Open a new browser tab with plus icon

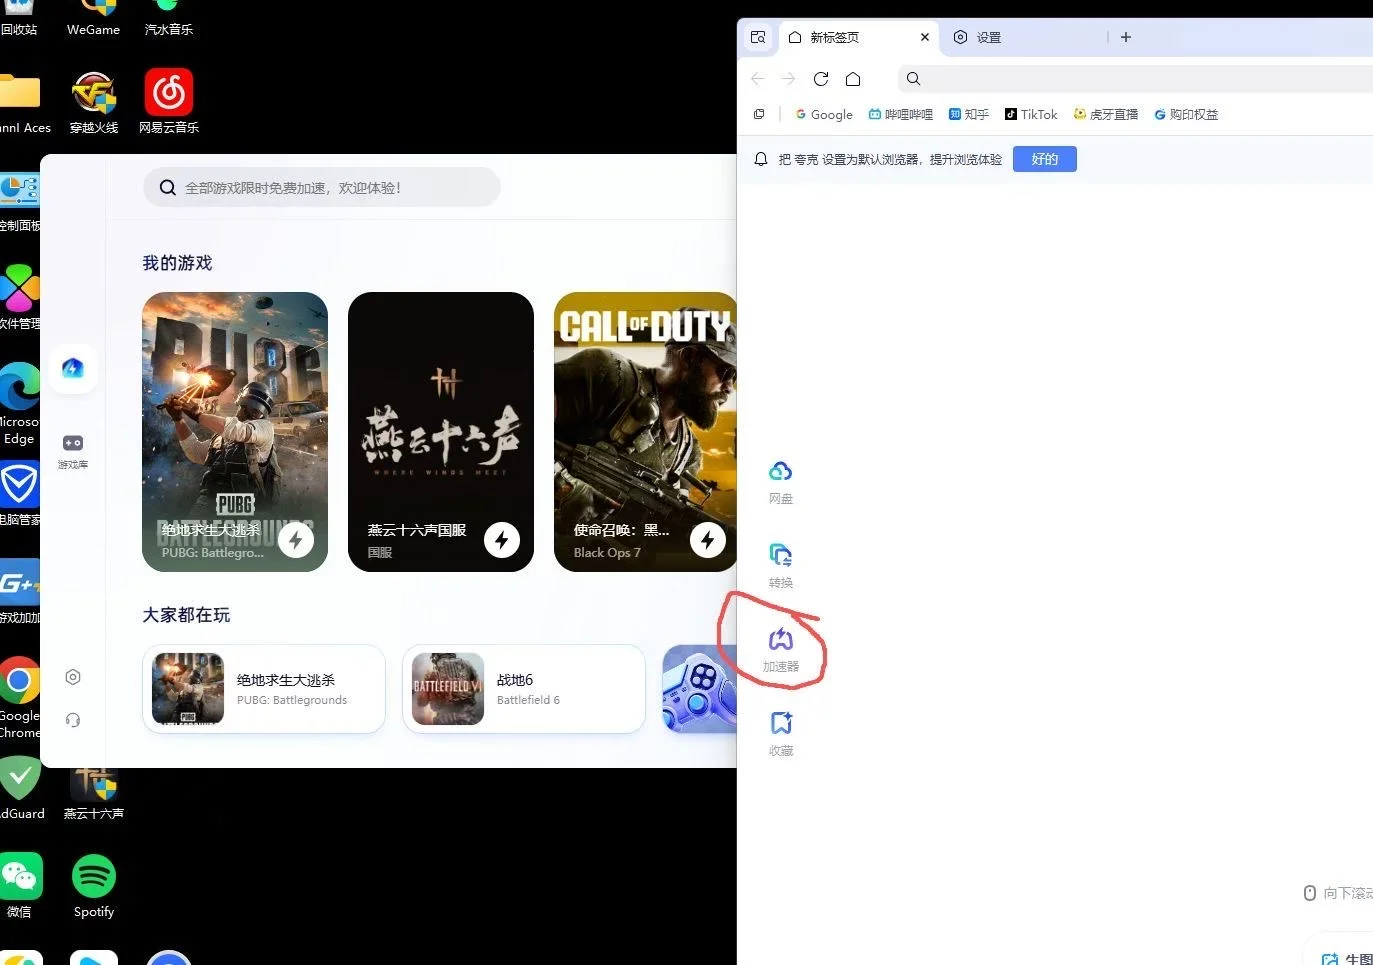click(1126, 37)
